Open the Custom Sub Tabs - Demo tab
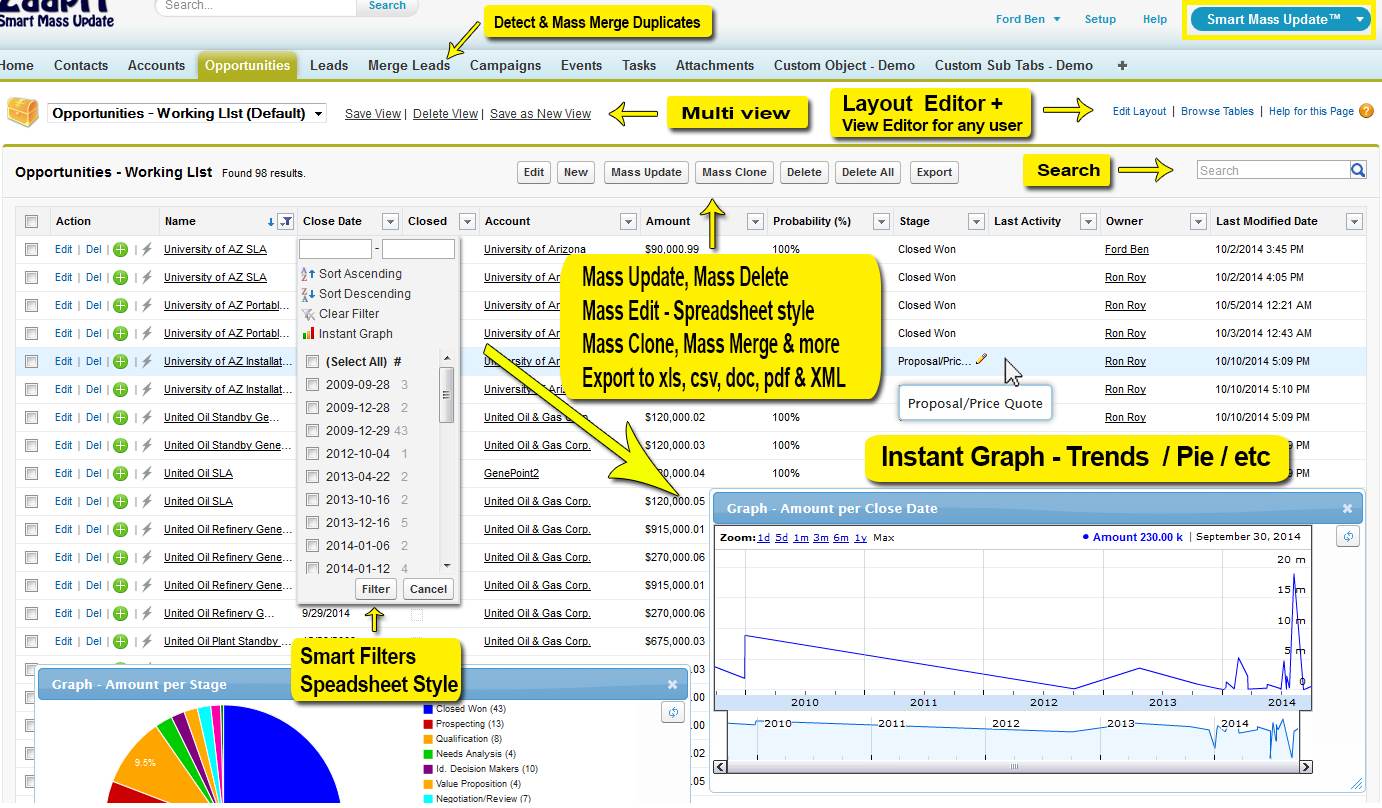Screen dimensions: 1382x808 pyautogui.click(x=1014, y=65)
